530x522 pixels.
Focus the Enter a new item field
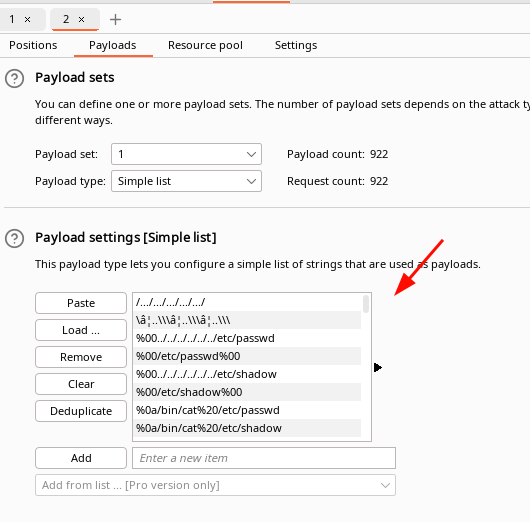tap(264, 458)
